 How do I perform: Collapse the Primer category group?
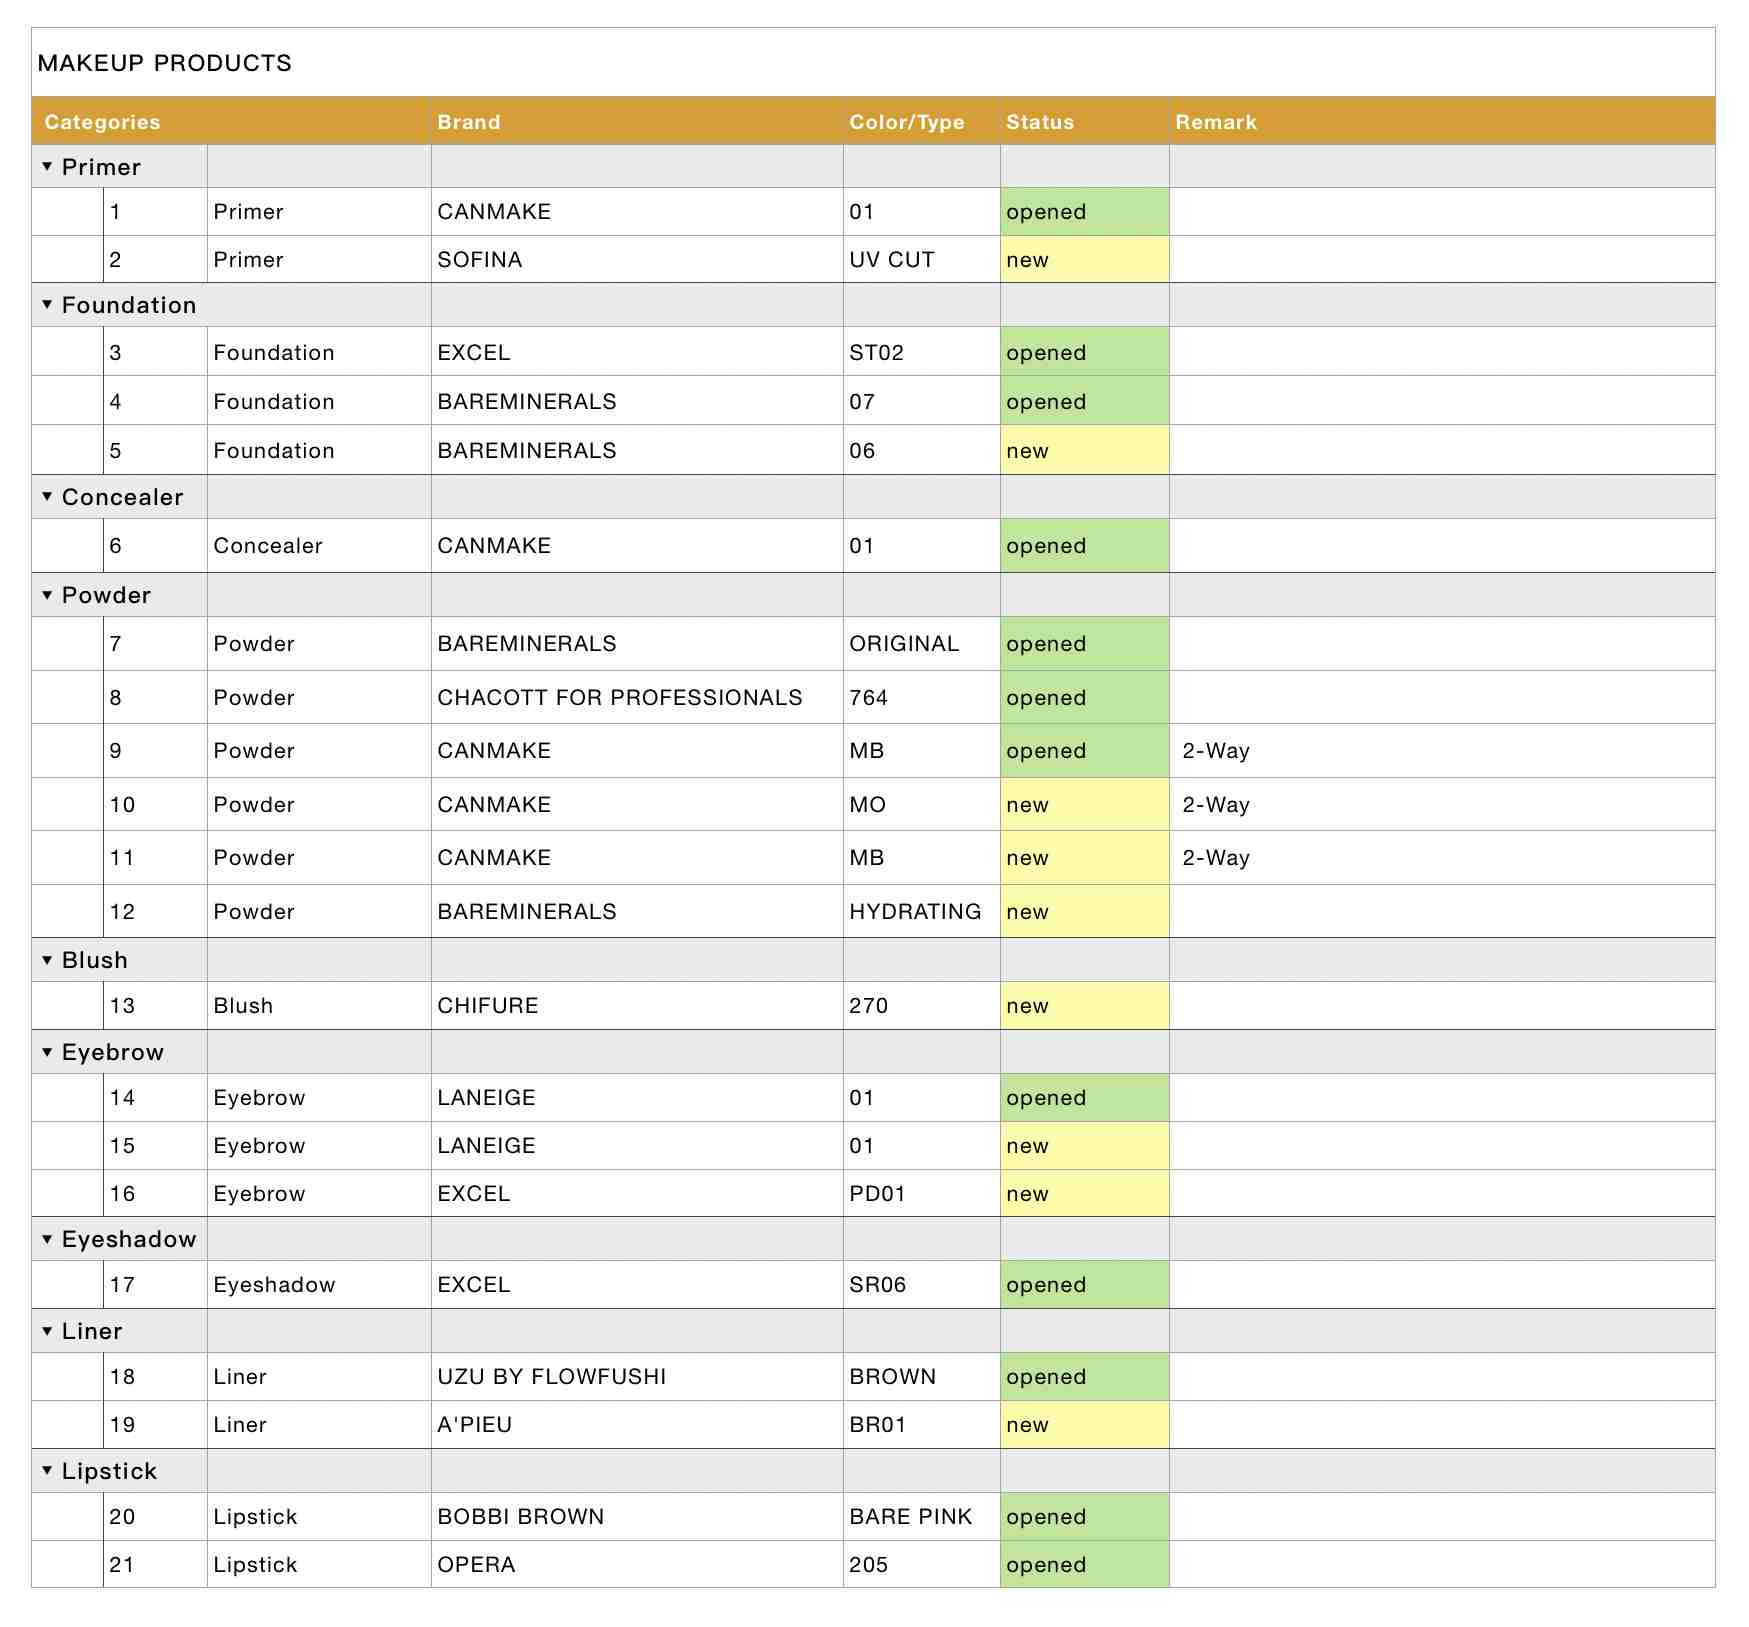tap(47, 166)
